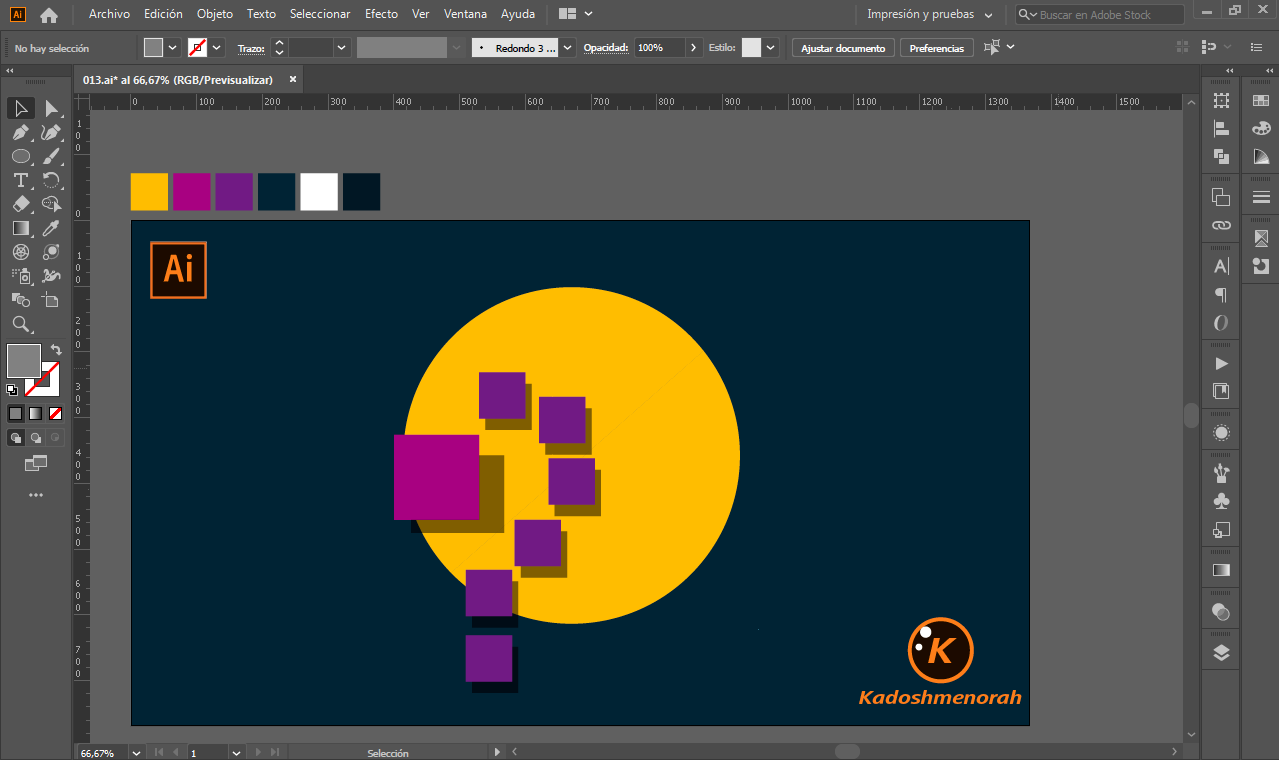Set paint mode to solid Color

click(16, 413)
